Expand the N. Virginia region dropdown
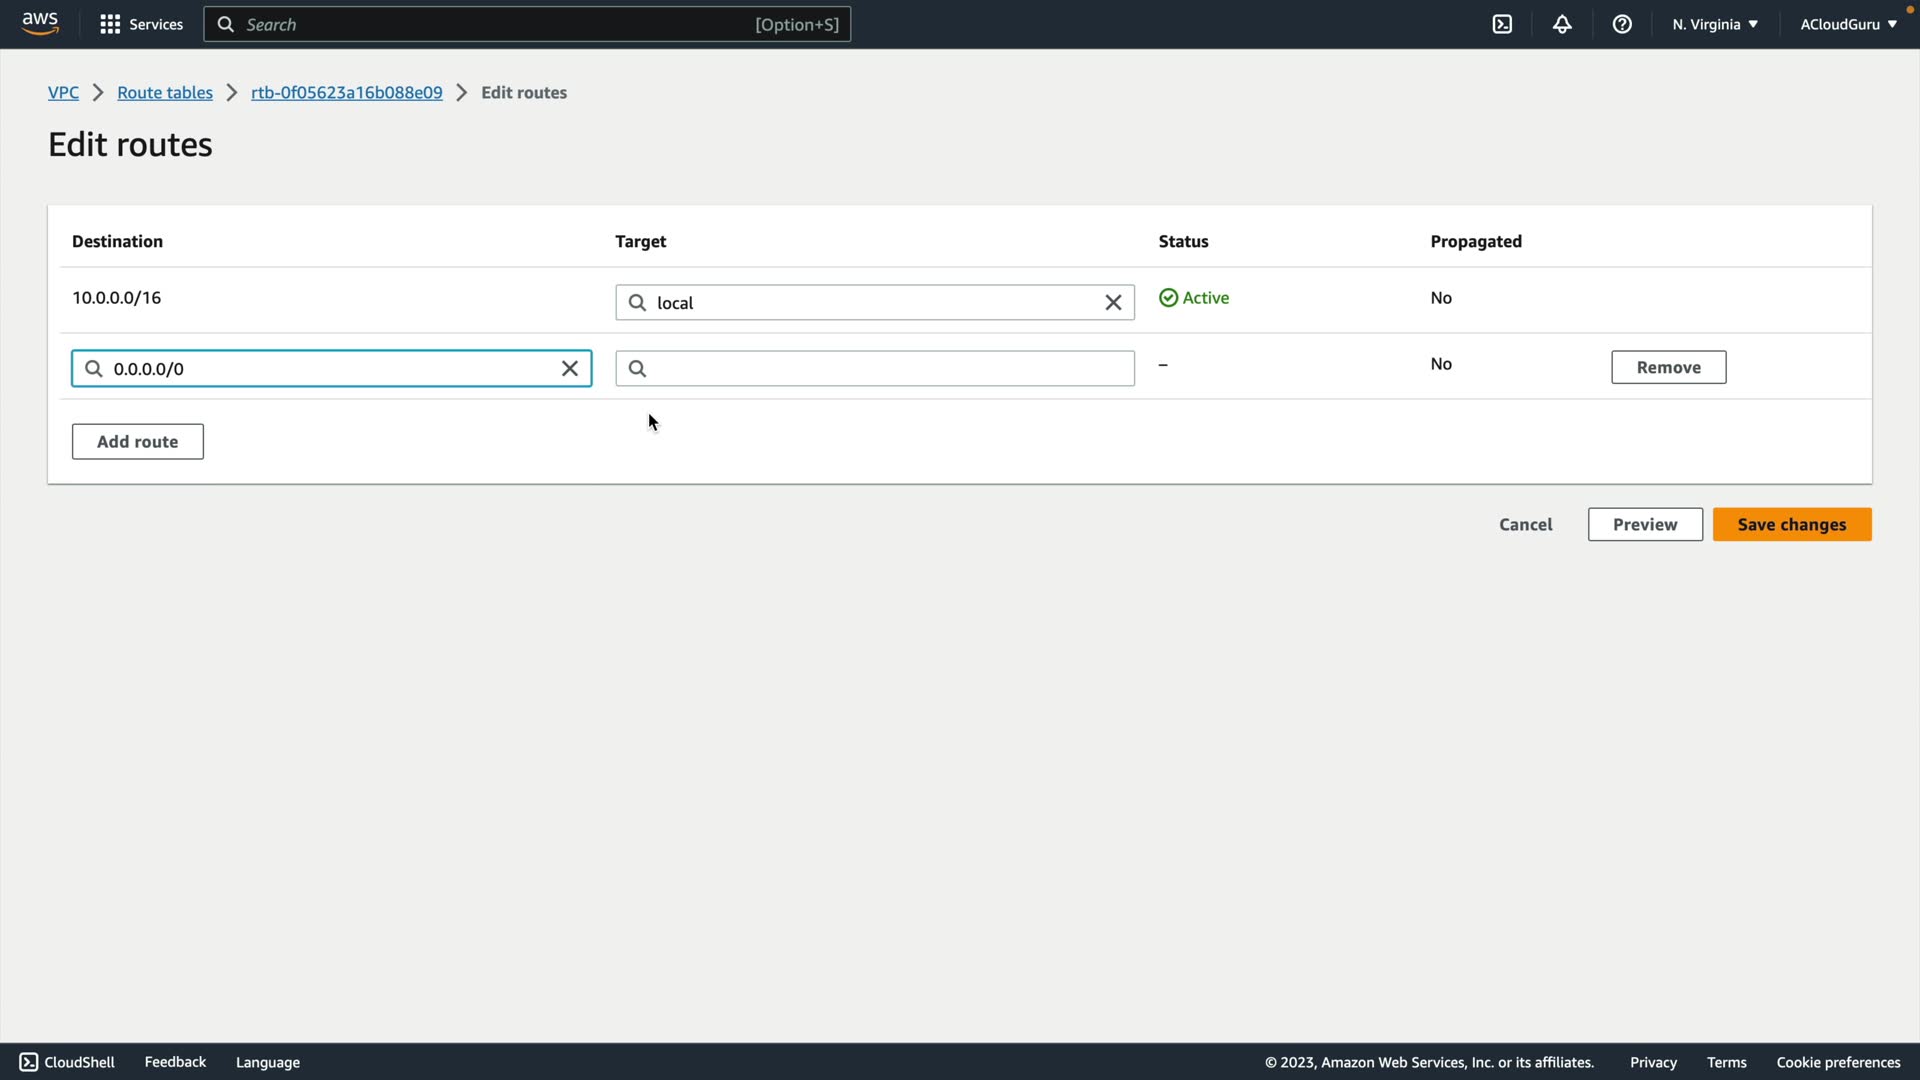 pos(1714,24)
